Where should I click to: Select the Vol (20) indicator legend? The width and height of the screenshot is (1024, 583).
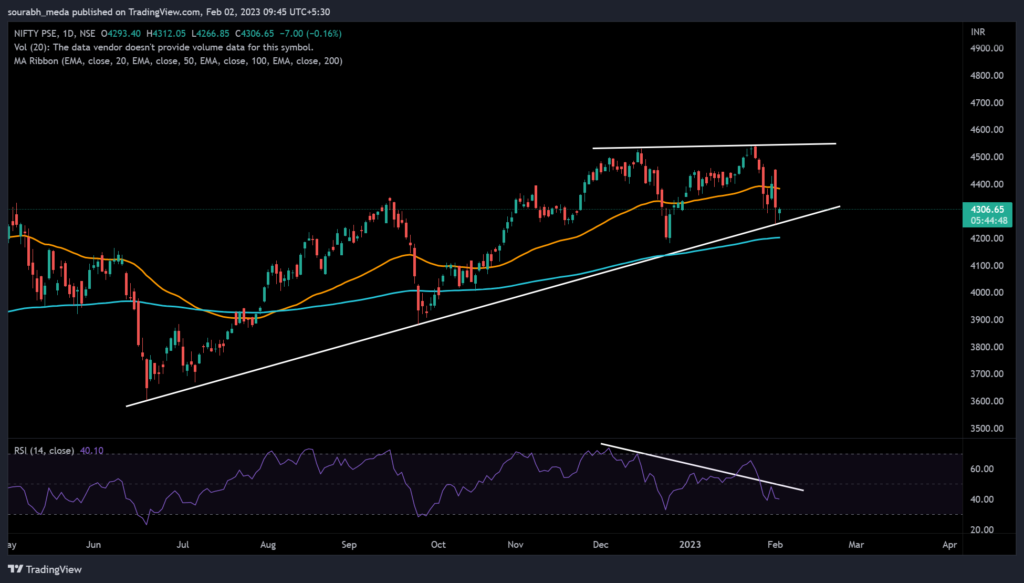[x=163, y=47]
